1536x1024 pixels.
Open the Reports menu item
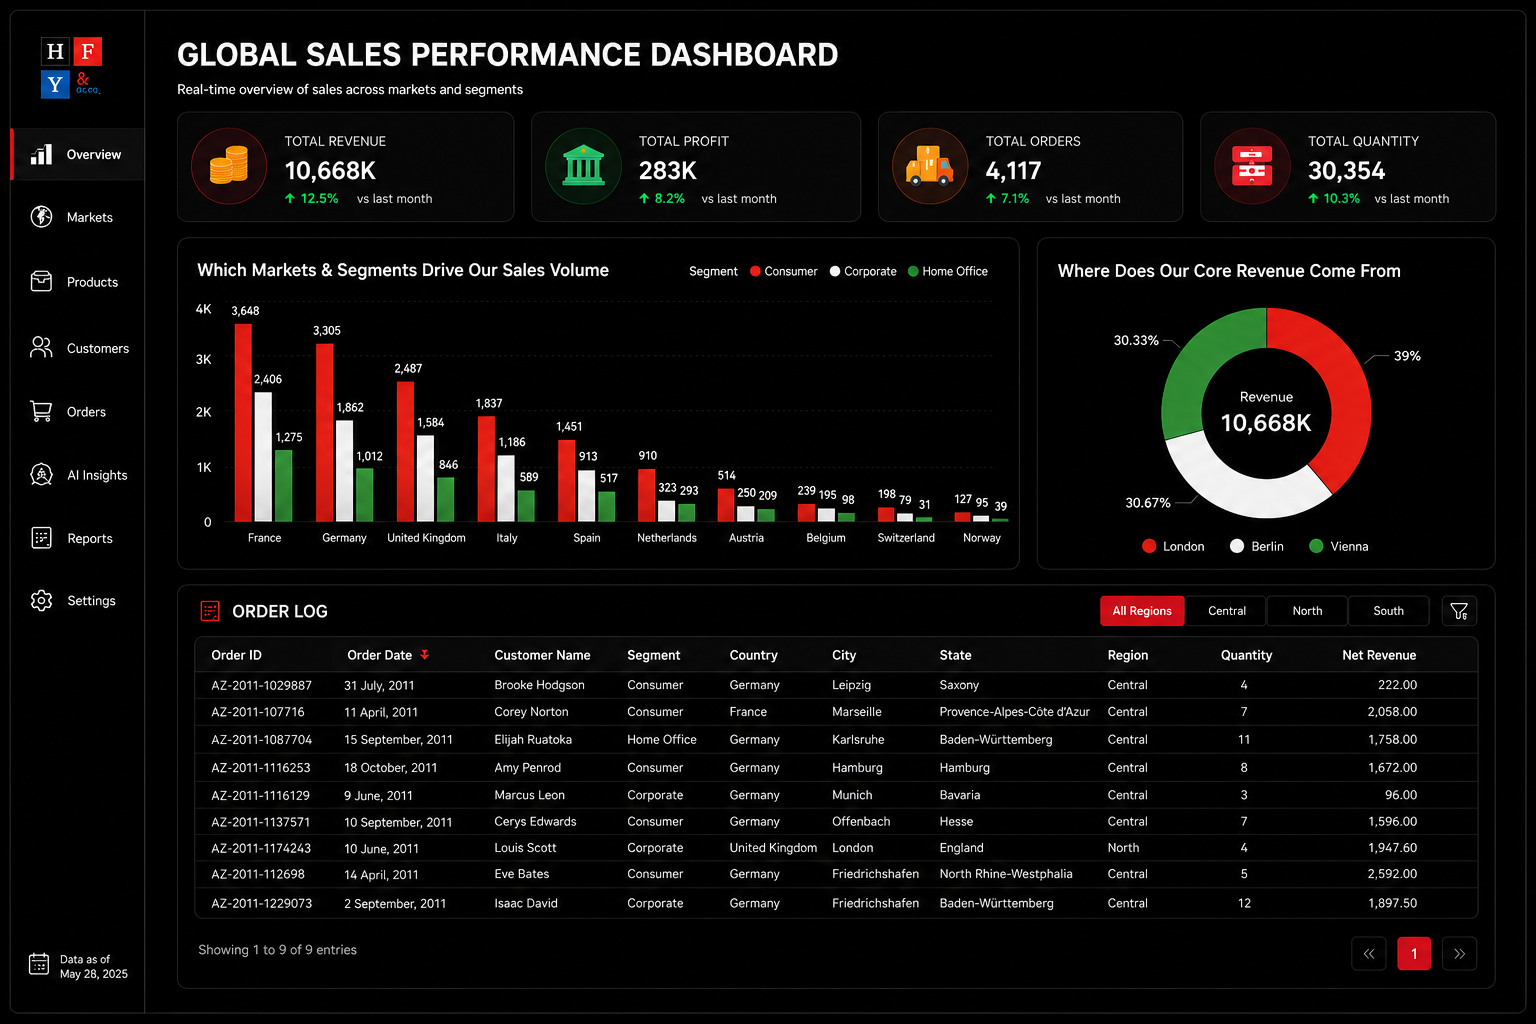pyautogui.click(x=77, y=538)
